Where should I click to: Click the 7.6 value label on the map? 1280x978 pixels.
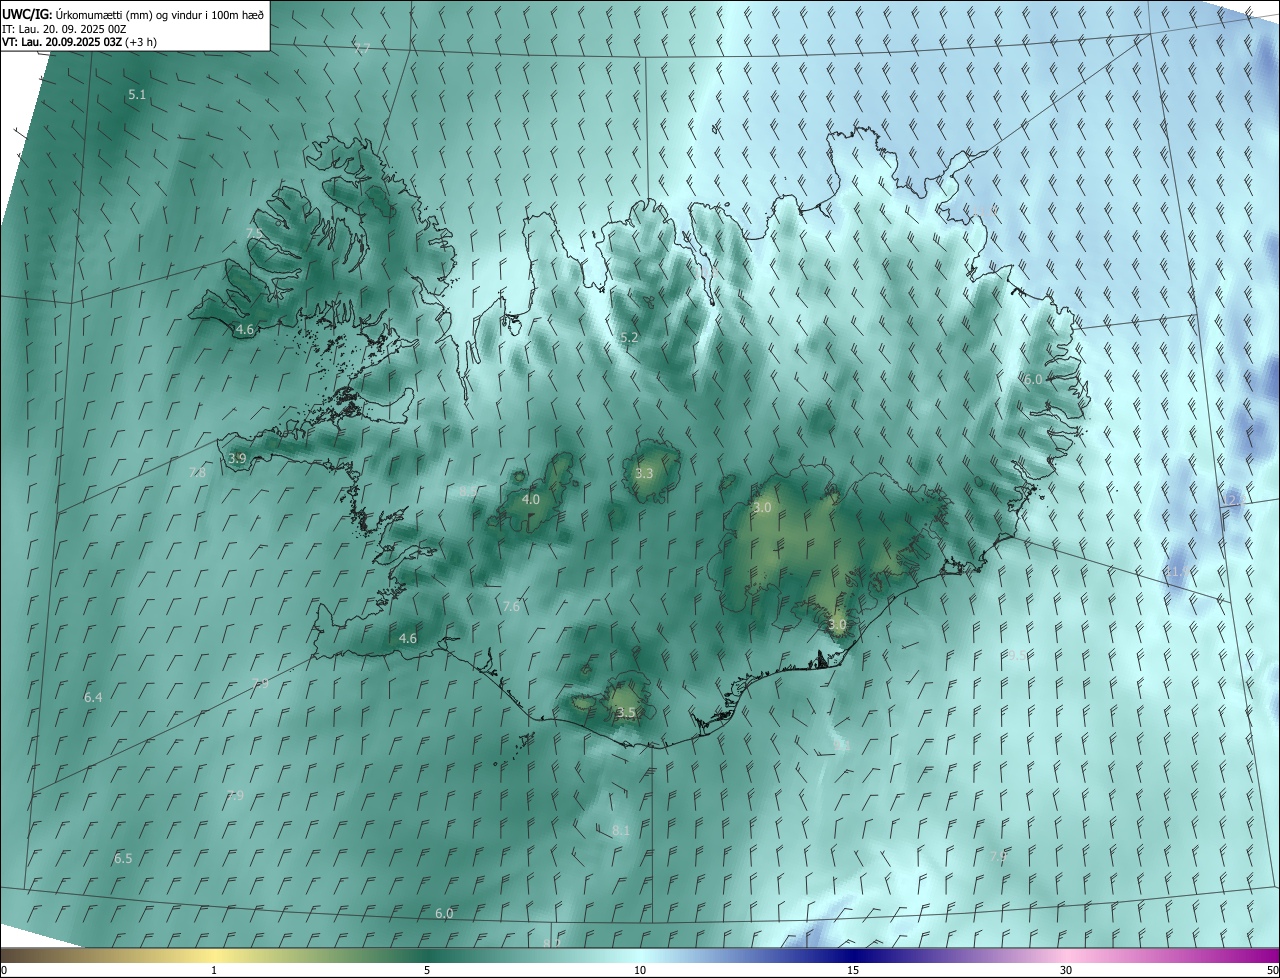tap(511, 606)
